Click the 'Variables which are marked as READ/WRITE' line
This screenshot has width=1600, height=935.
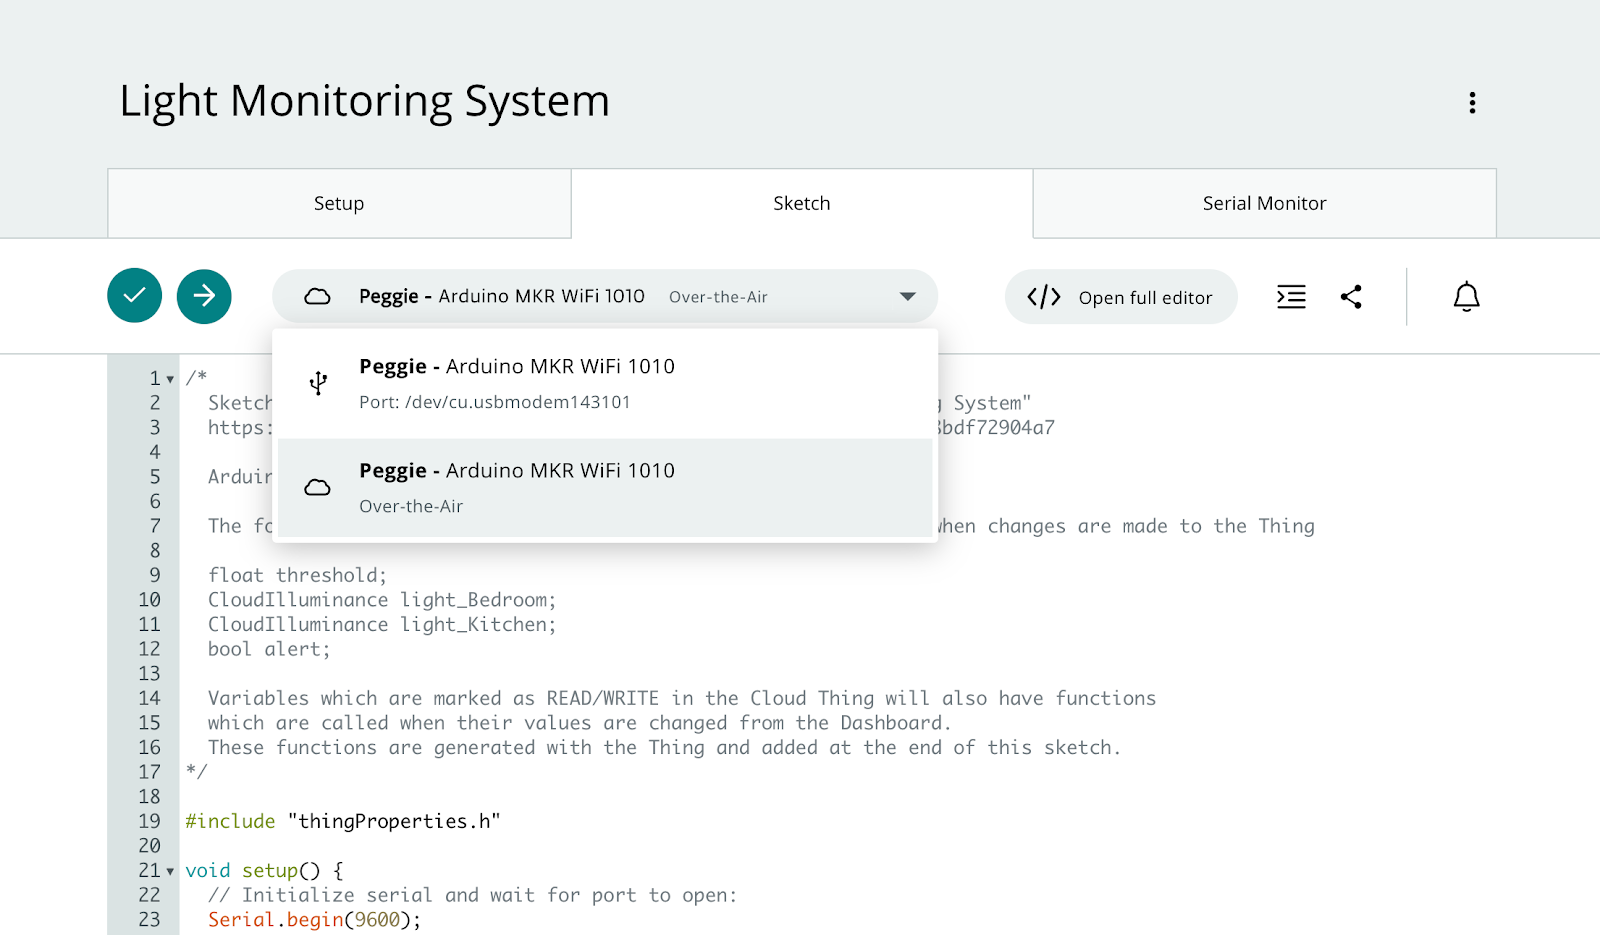[x=682, y=698]
